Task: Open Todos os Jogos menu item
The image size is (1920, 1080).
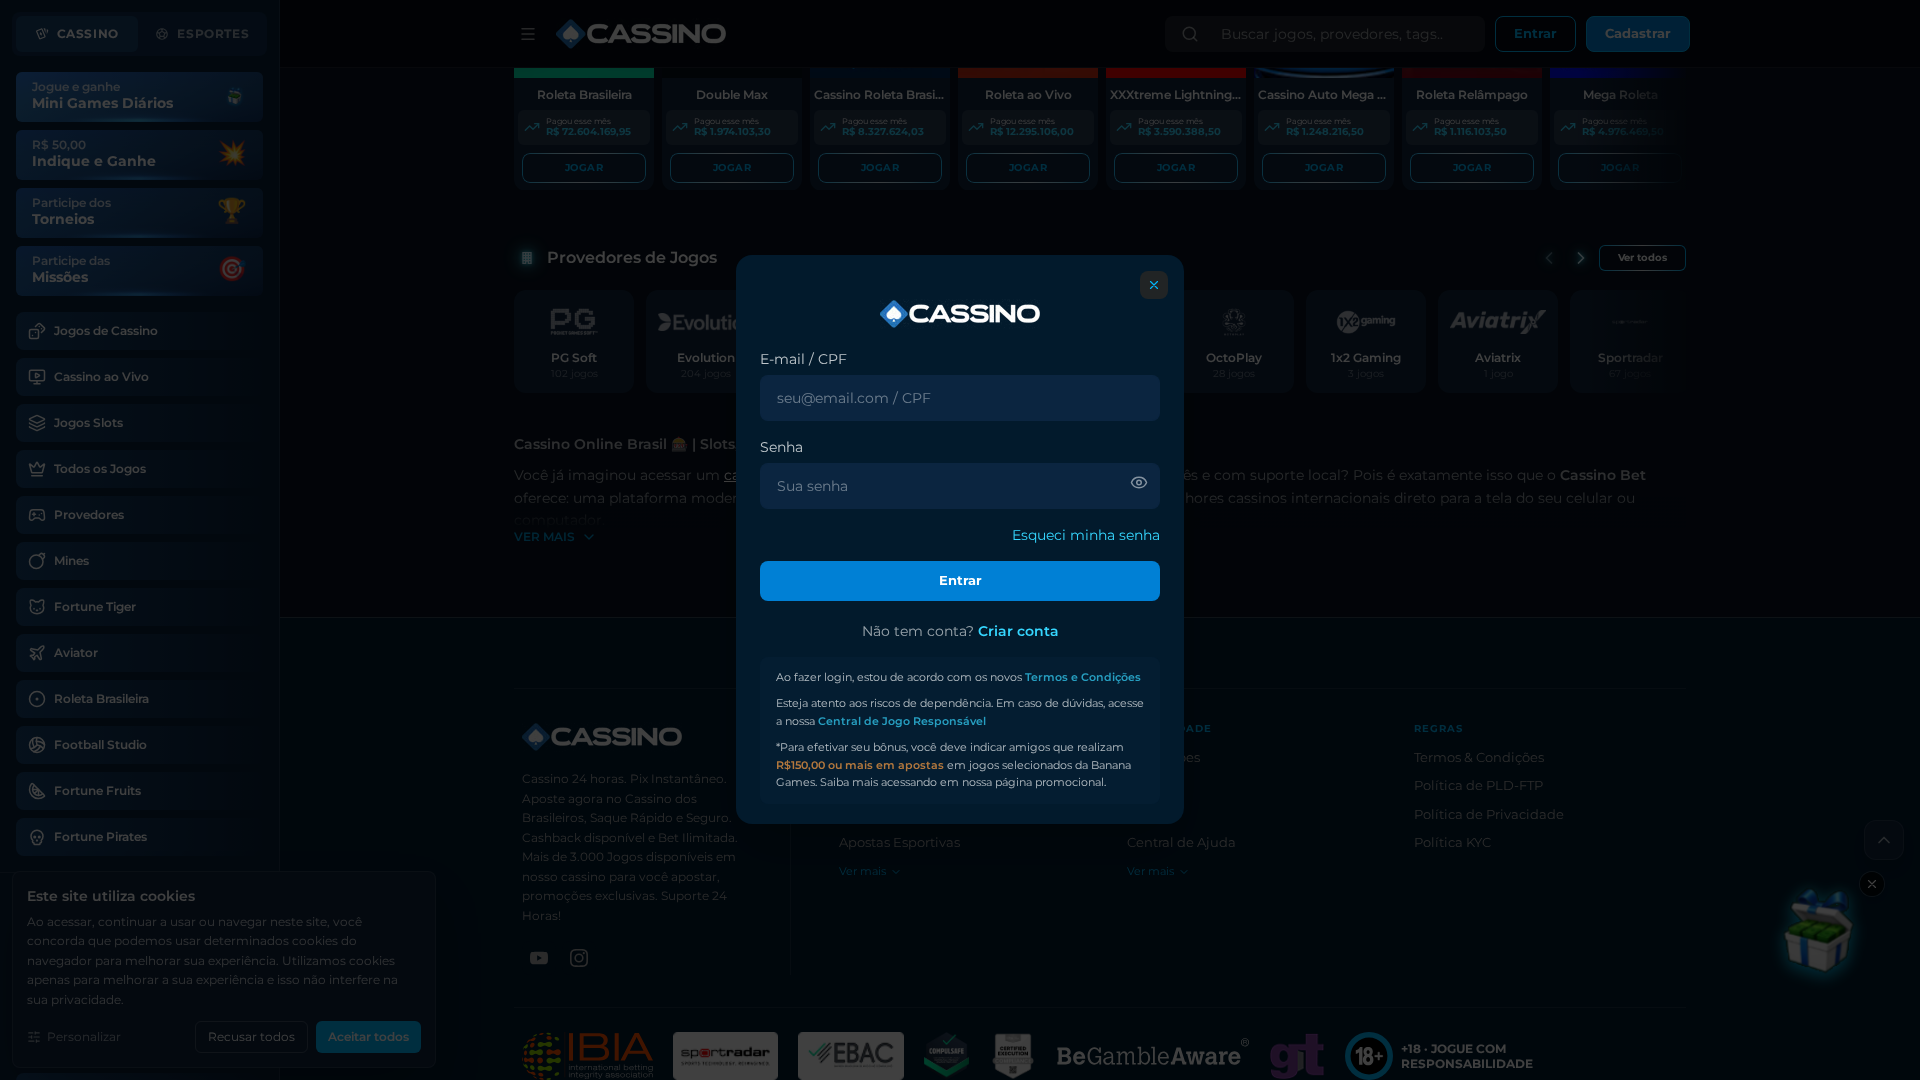Action: pos(139,469)
